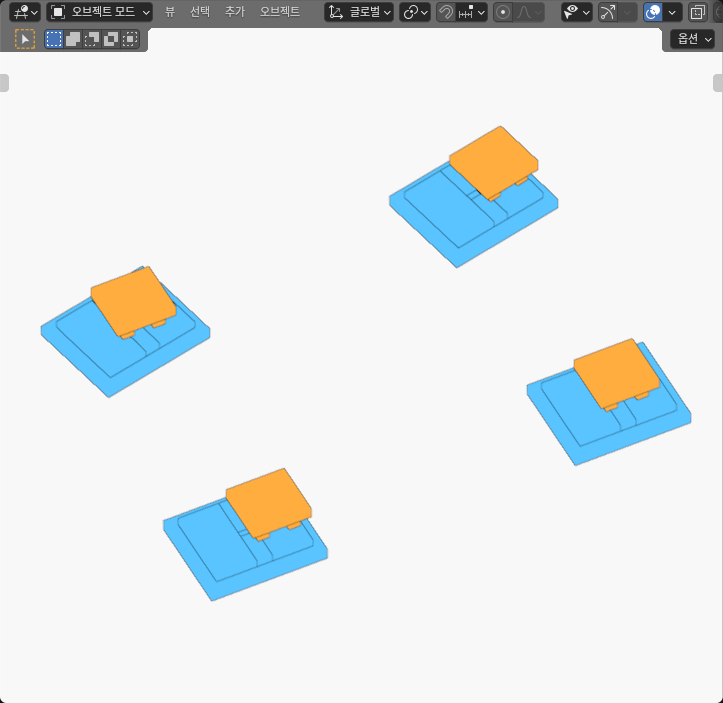Image resolution: width=723 pixels, height=703 pixels.
Task: Choose the set new selection mode
Action: 54,39
